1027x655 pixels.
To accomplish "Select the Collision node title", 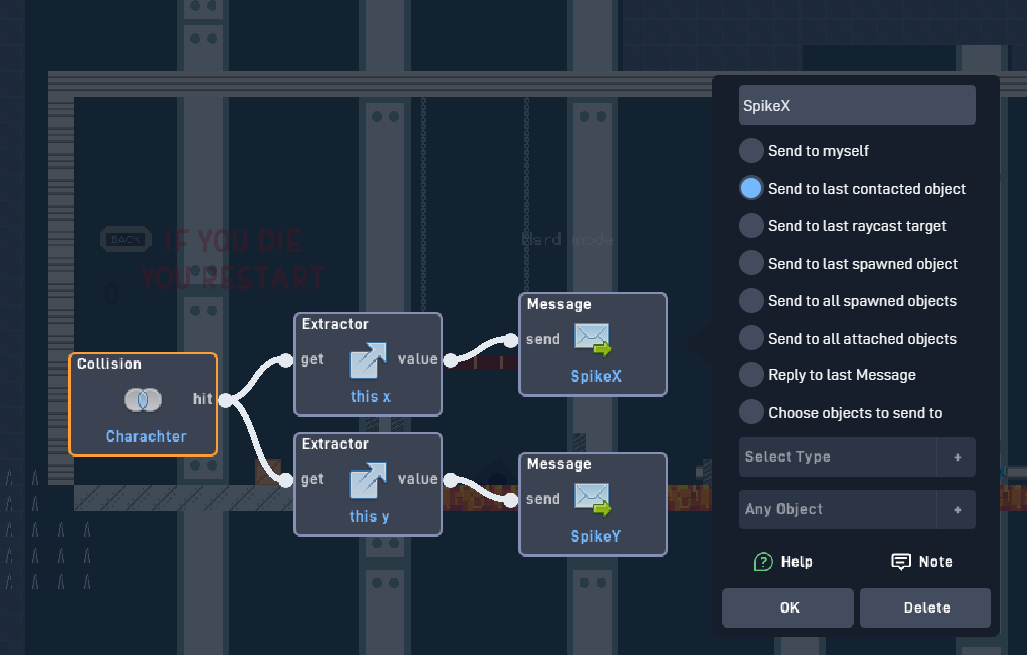I will [x=109, y=364].
